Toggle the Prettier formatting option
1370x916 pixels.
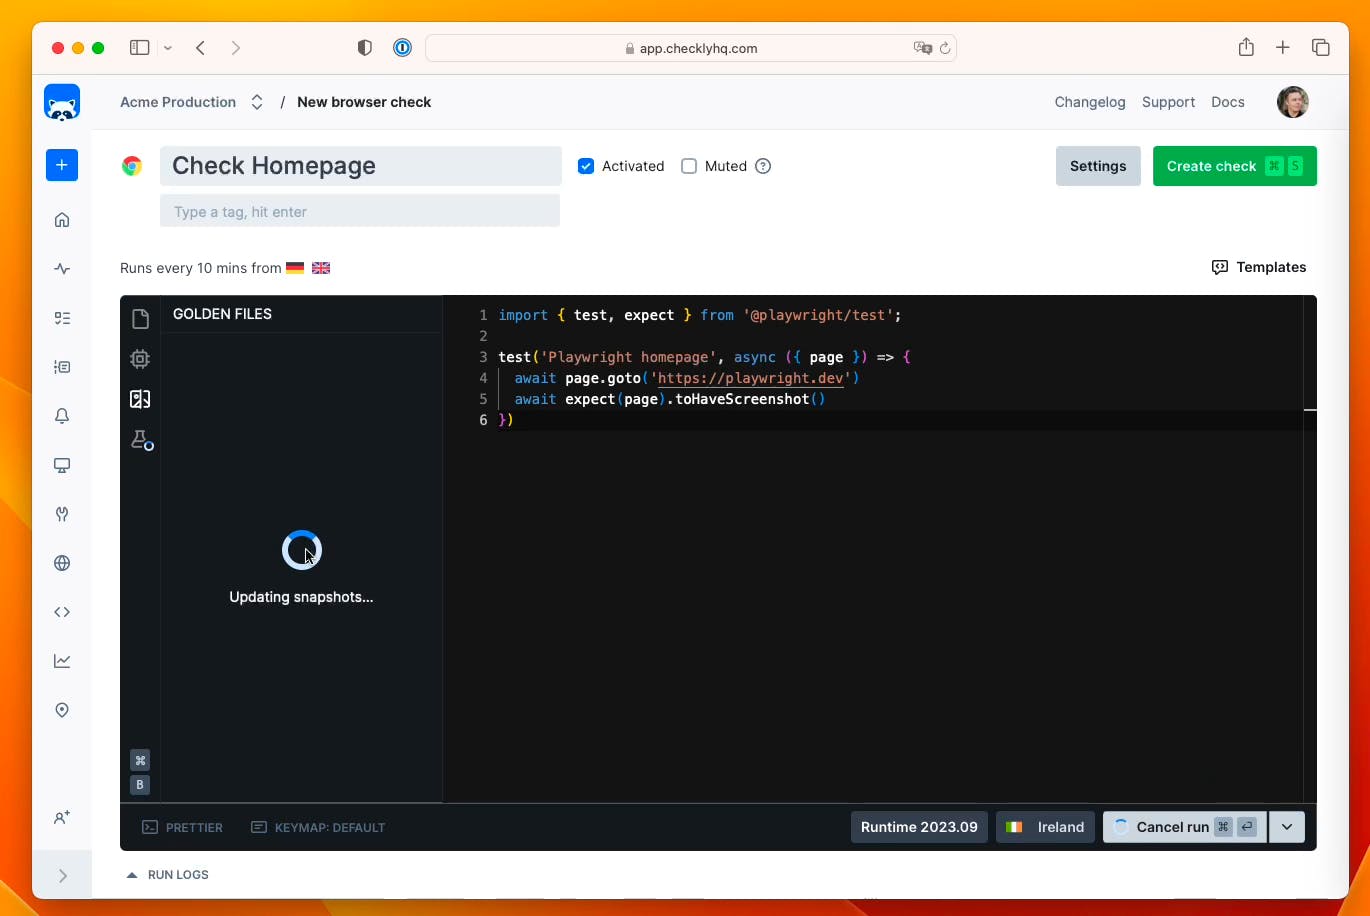pos(182,827)
